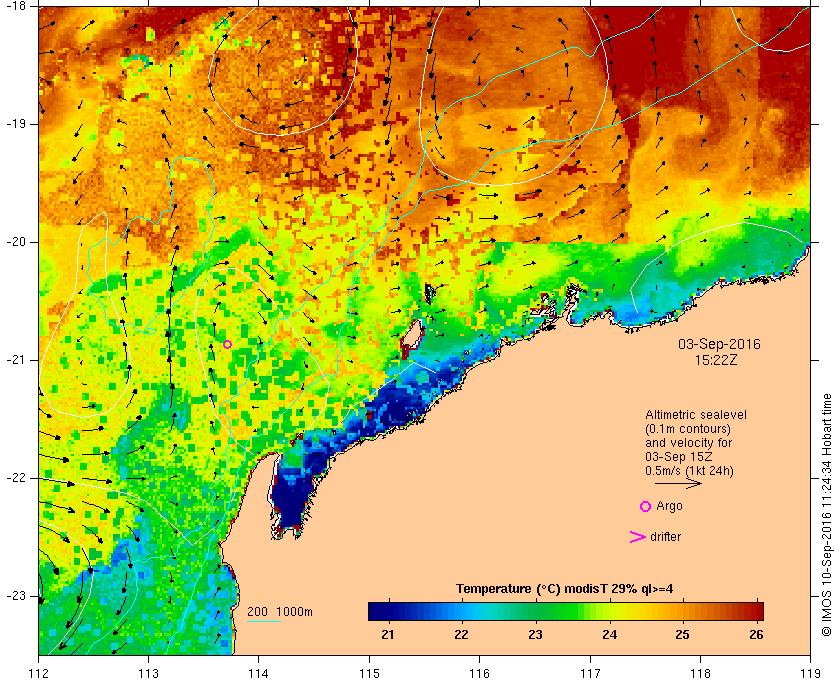Click the latitude axis label -22
Image resolution: width=840 pixels, height=680 pixels.
tap(15, 478)
